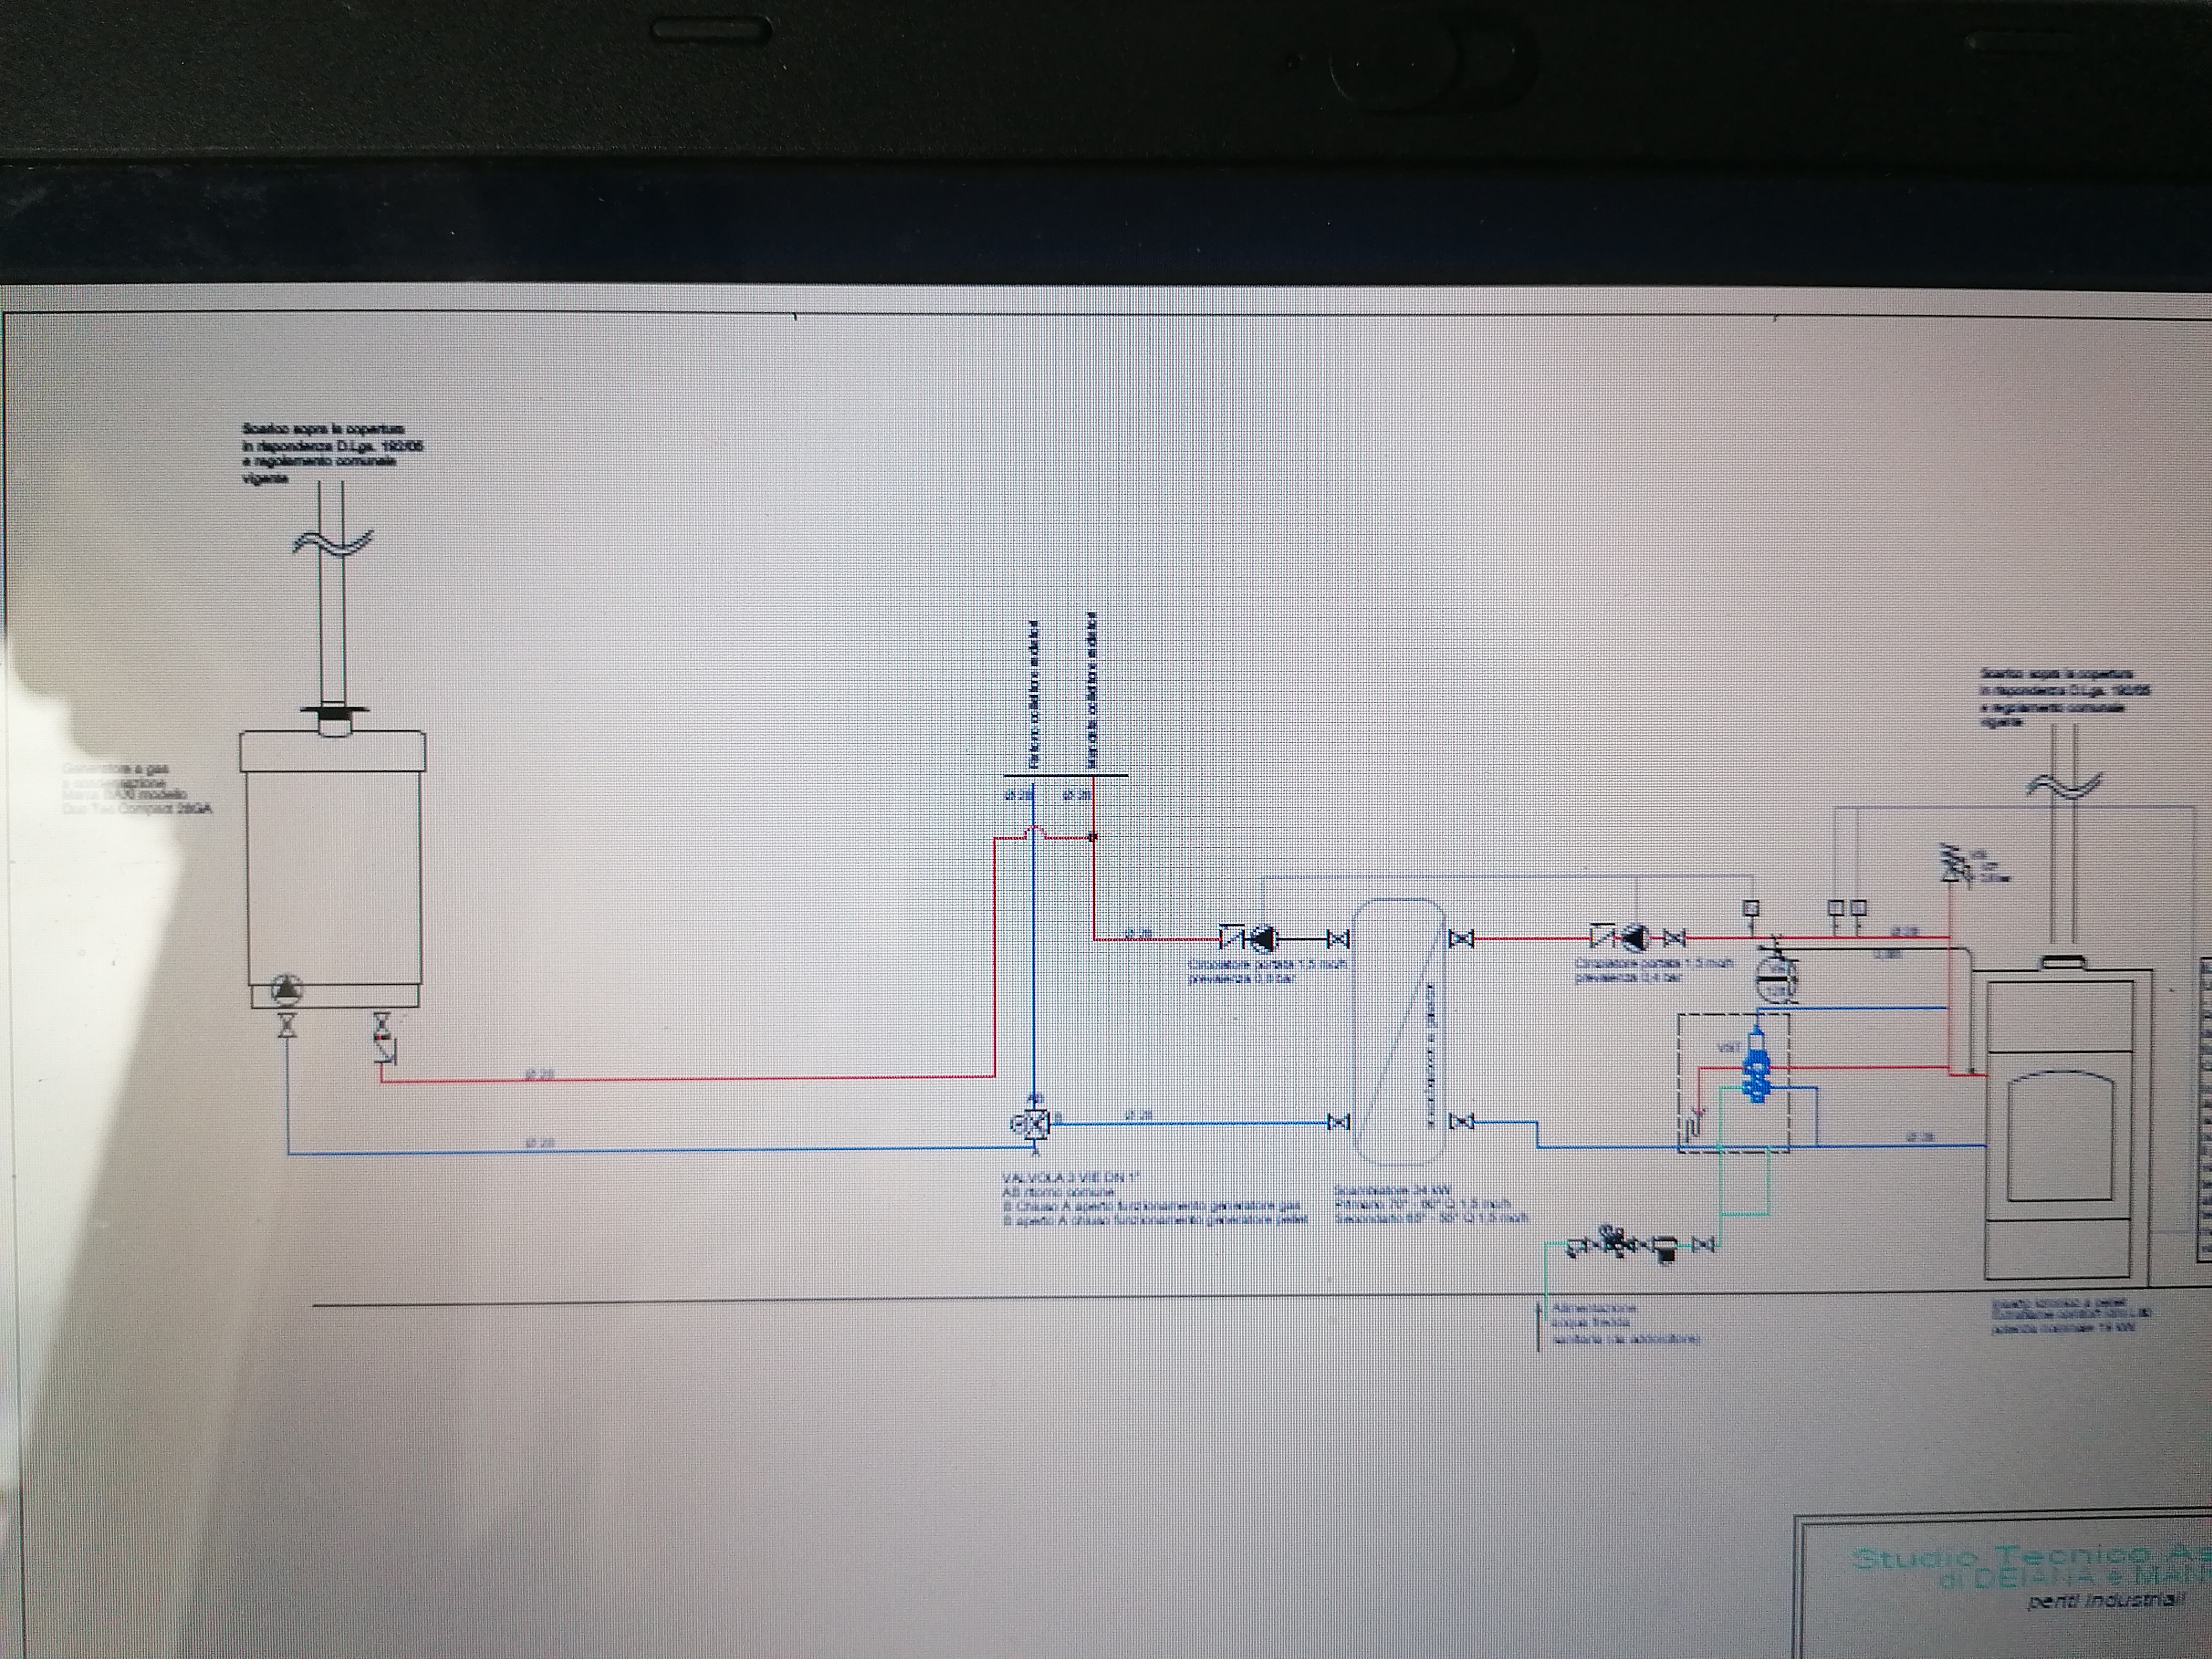Image resolution: width=2212 pixels, height=1659 pixels.
Task: Select rotated 'Mandata collettore radiatori' label
Action: [x=1093, y=691]
